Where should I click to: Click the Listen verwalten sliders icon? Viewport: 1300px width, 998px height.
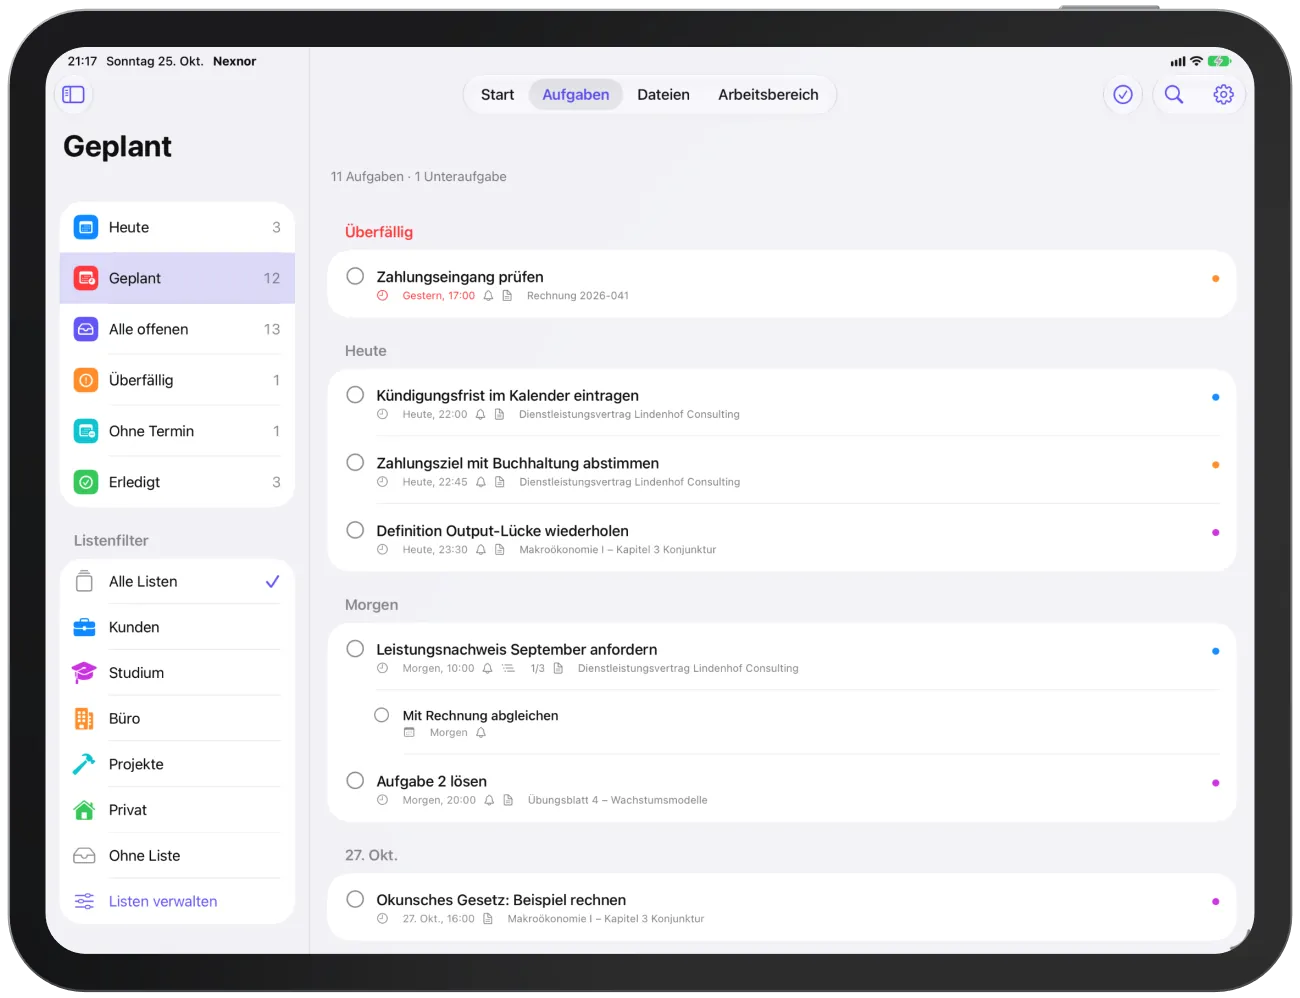[85, 902]
